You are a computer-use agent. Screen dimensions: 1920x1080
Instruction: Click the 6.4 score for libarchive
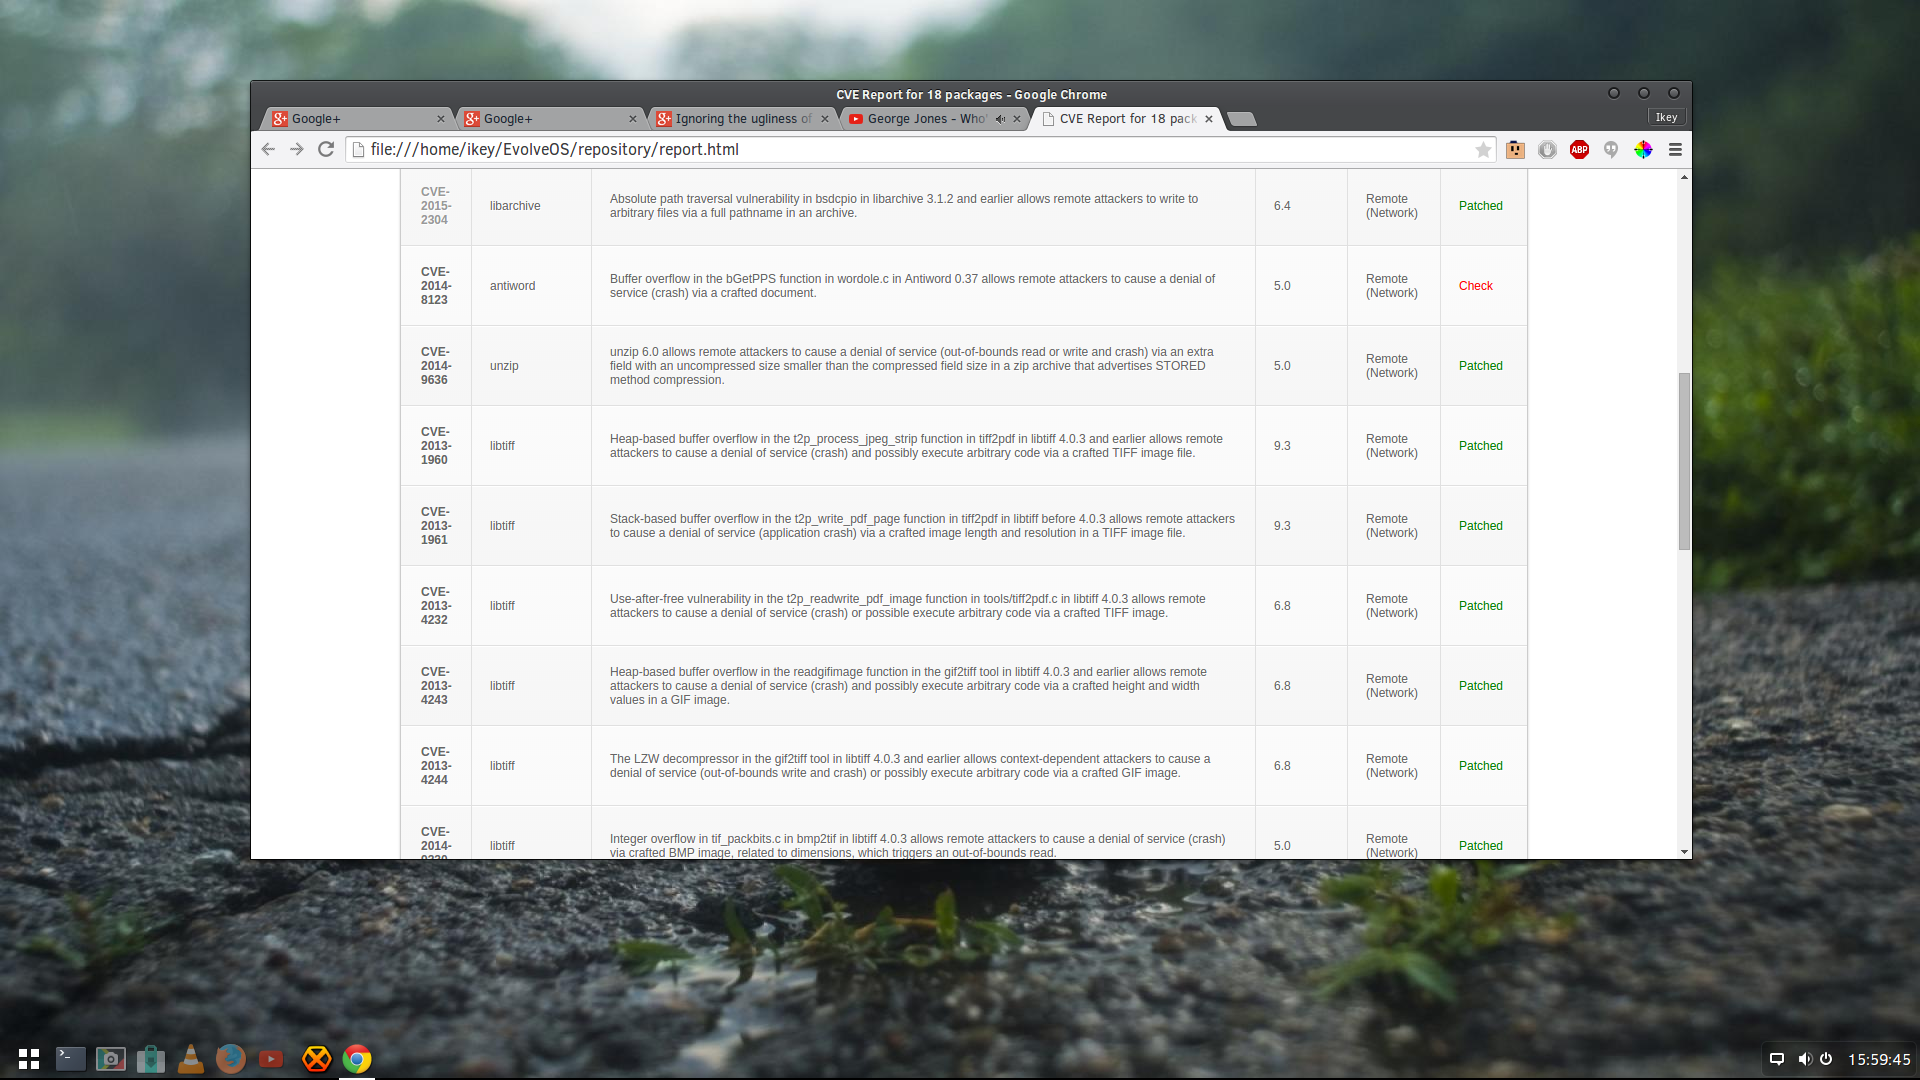1282,206
